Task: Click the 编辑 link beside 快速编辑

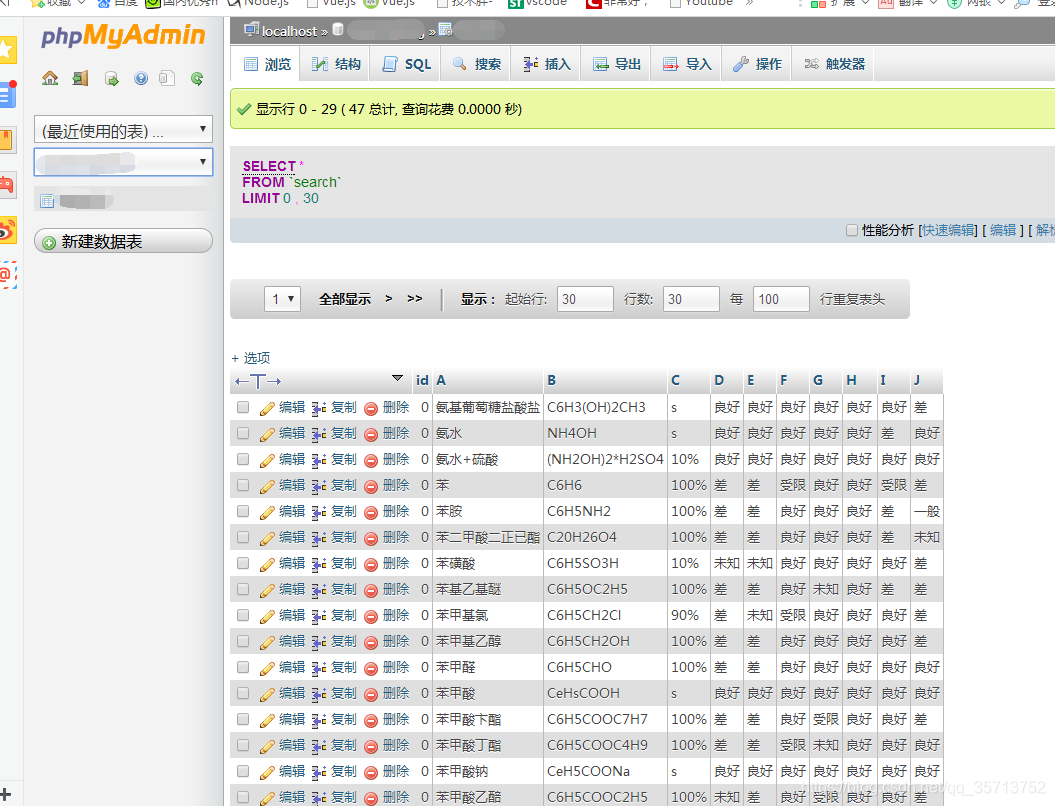Action: (x=1003, y=230)
